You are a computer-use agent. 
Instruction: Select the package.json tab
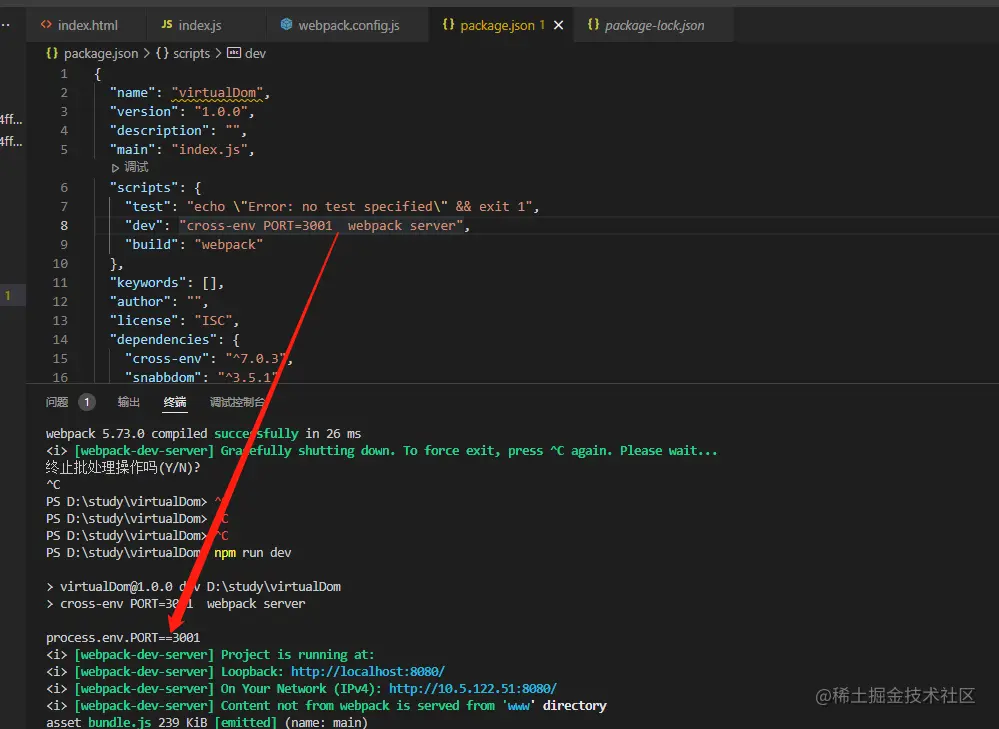[x=497, y=25]
